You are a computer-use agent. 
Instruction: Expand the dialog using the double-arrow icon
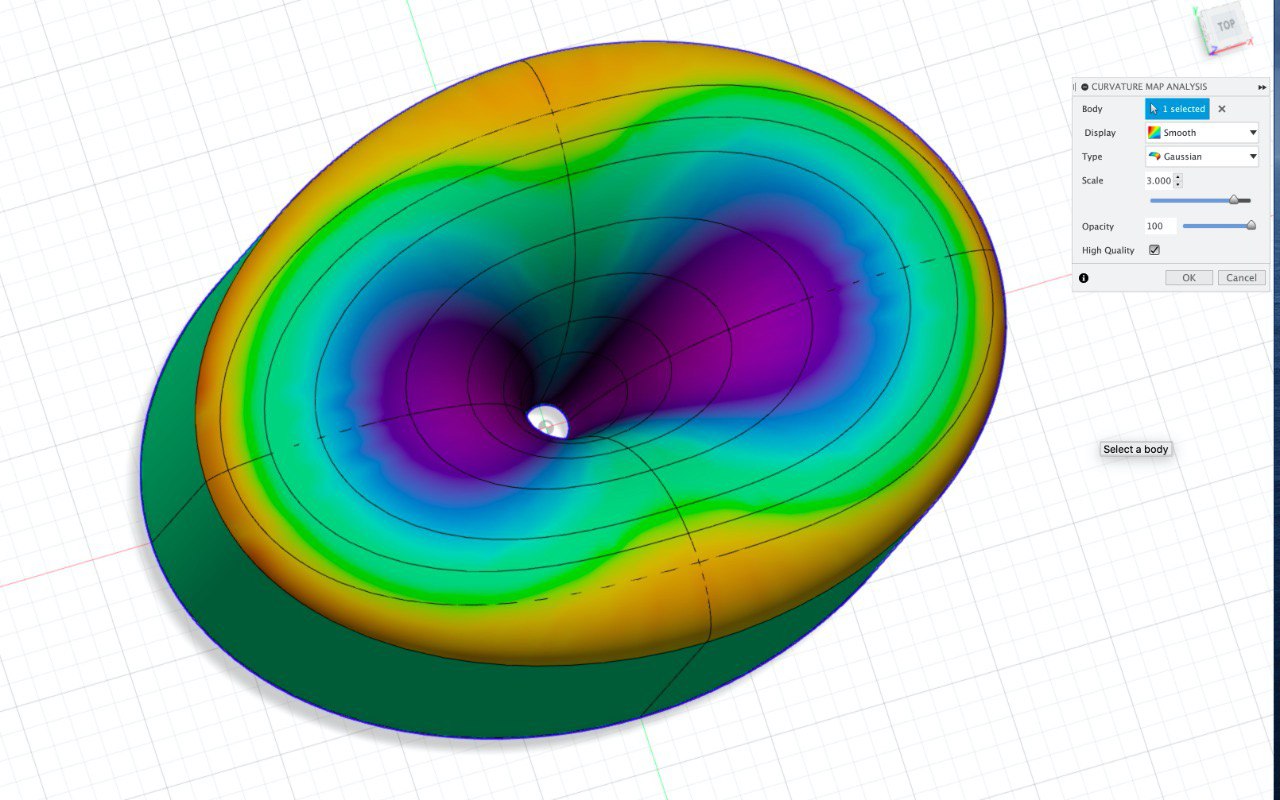coord(1262,87)
